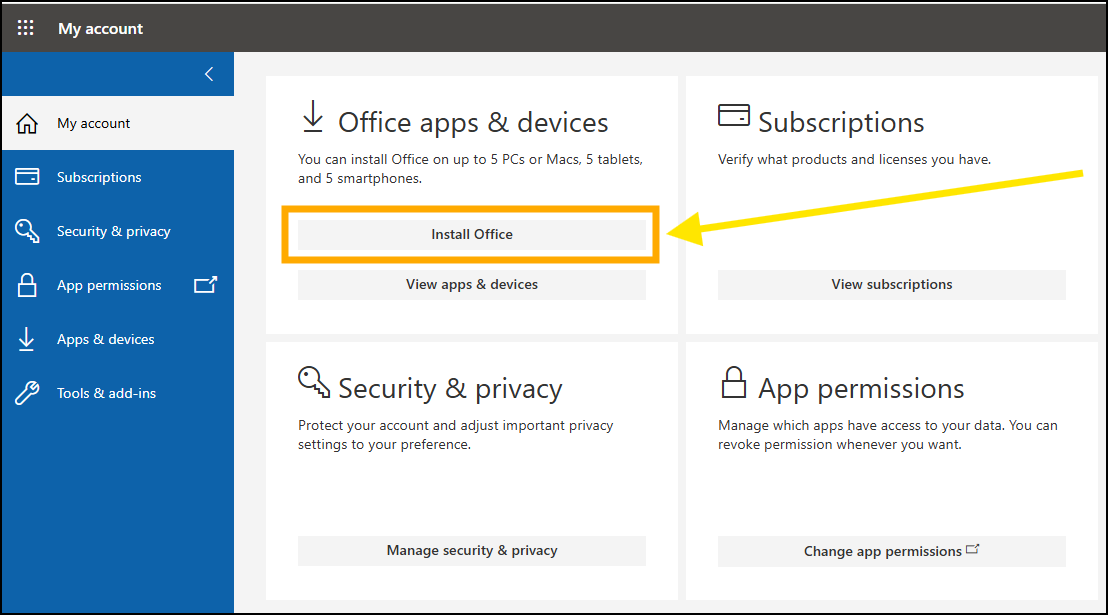The height and width of the screenshot is (615, 1108).
Task: Open the app launcher waffle menu
Action: point(25,27)
